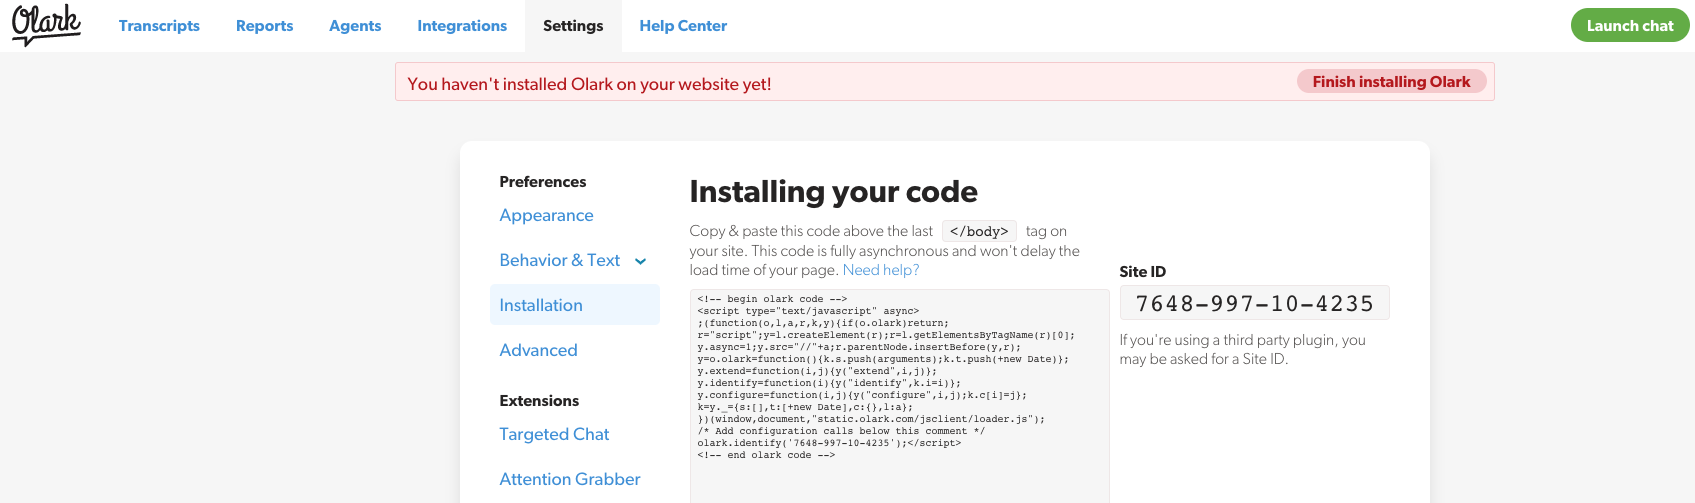Image resolution: width=1695 pixels, height=503 pixels.
Task: Go to the Reports tab
Action: pyautogui.click(x=264, y=26)
